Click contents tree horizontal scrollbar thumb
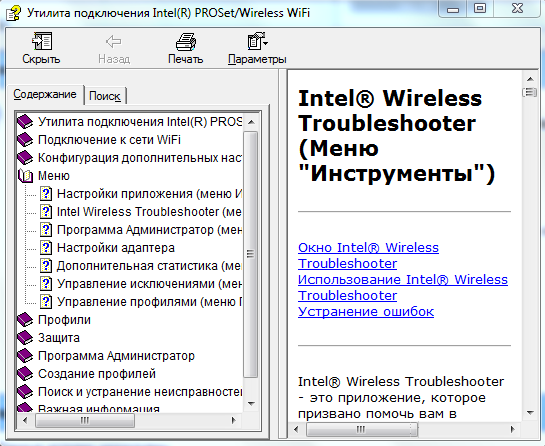Screen dimensions: 545x446 pyautogui.click(x=84, y=421)
